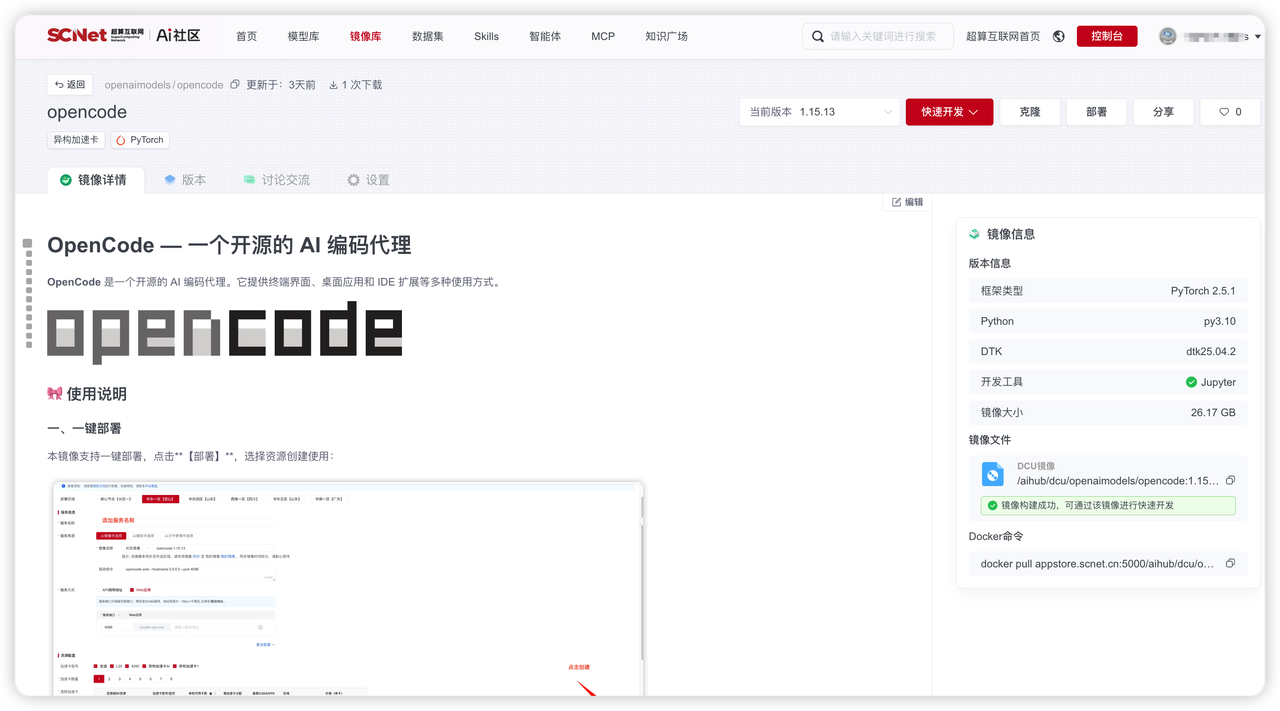Expand the account menu arrow
The height and width of the screenshot is (711, 1280).
pyautogui.click(x=1258, y=36)
